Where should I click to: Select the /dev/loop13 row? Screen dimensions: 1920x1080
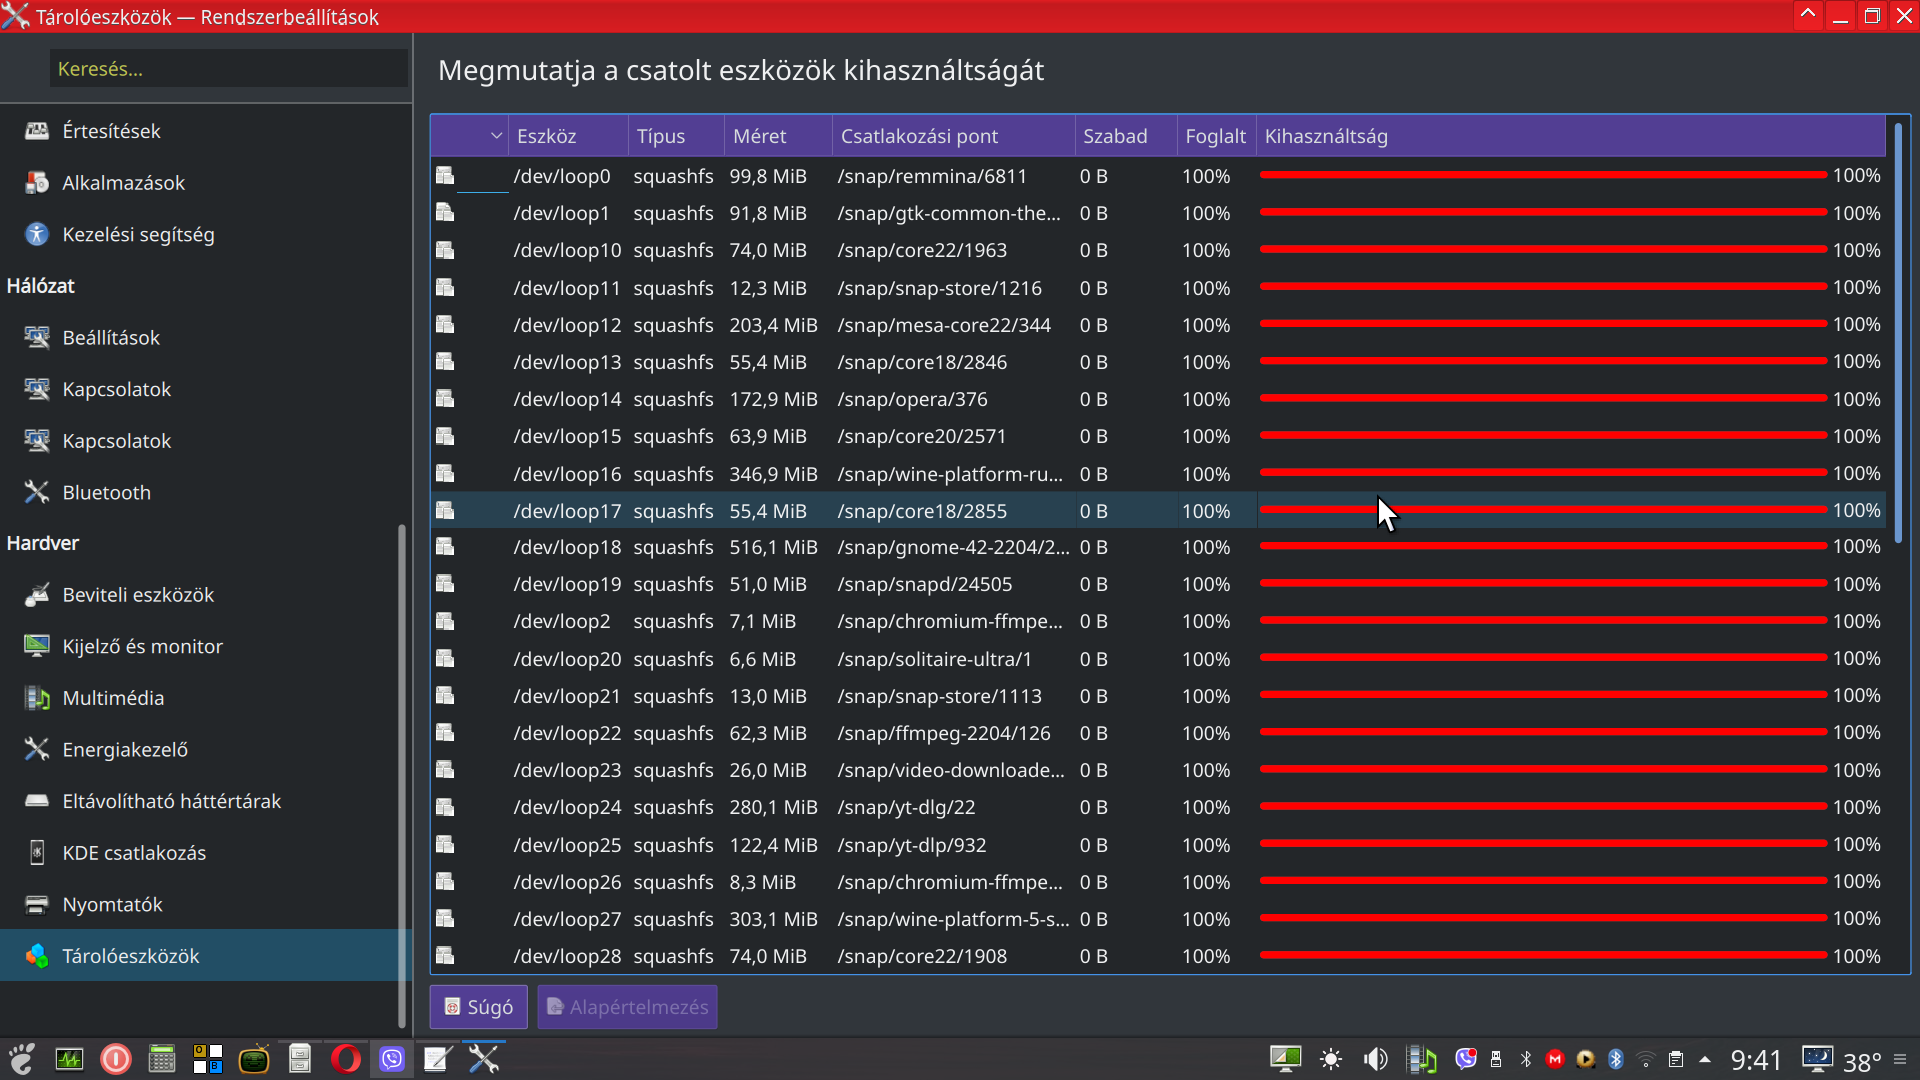[x=1158, y=362]
